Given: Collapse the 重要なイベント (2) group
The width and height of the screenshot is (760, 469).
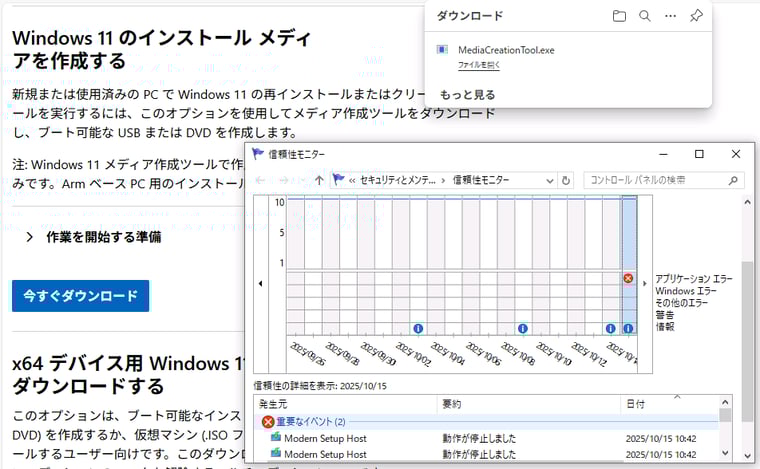Looking at the screenshot, I should pos(267,422).
